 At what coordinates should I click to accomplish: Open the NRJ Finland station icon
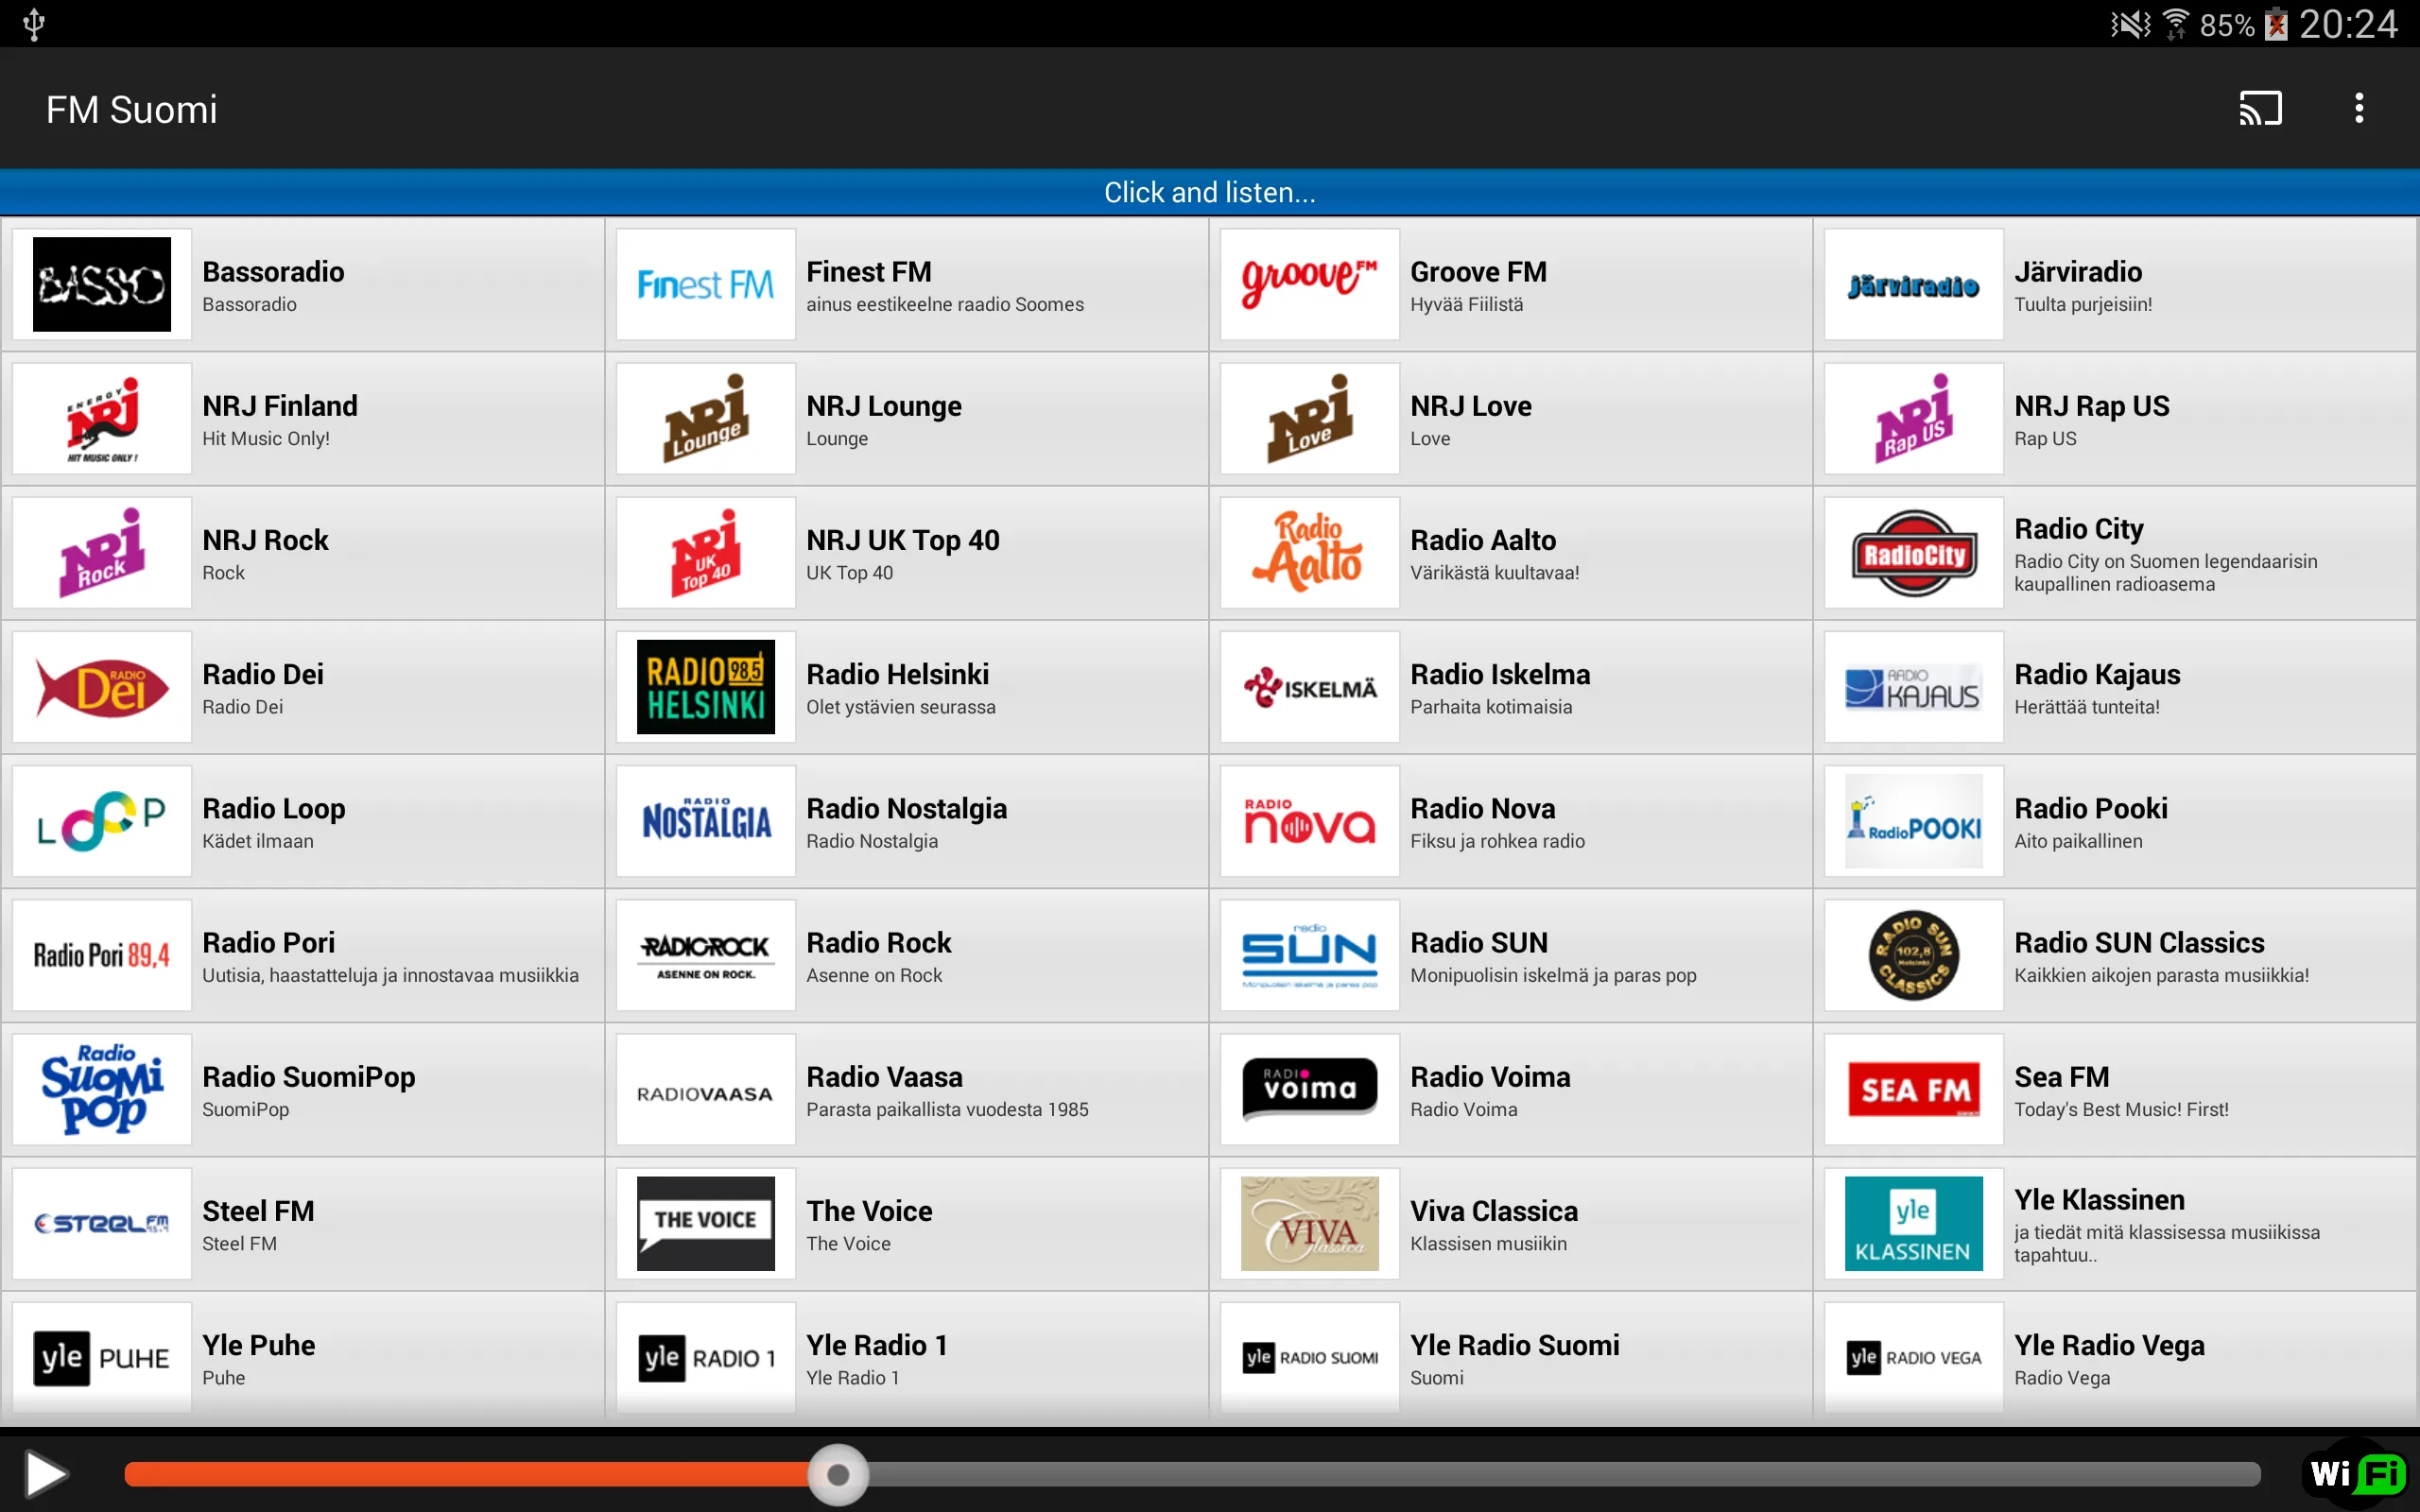(99, 420)
